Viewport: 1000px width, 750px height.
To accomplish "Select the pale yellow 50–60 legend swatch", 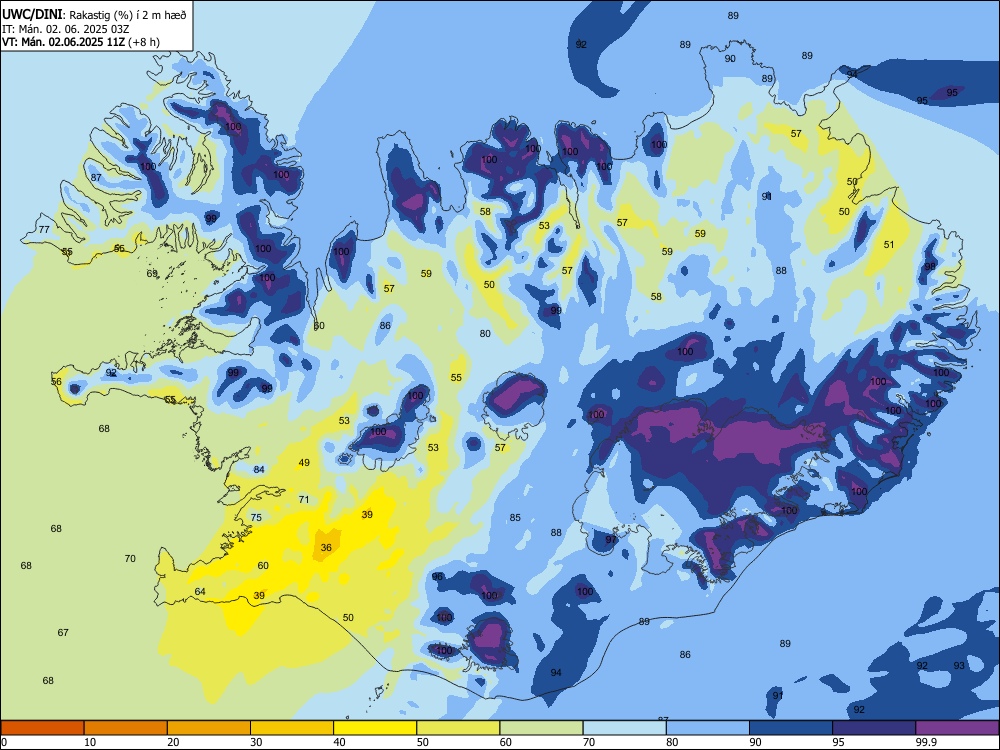I will 458,728.
